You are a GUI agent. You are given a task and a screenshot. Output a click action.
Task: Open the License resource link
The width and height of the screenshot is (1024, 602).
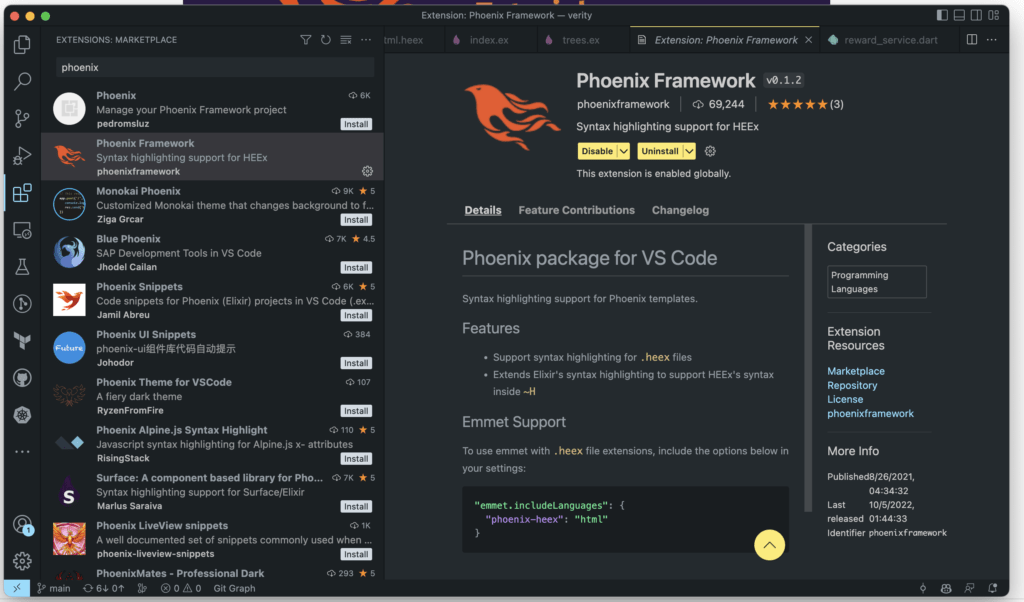click(844, 399)
